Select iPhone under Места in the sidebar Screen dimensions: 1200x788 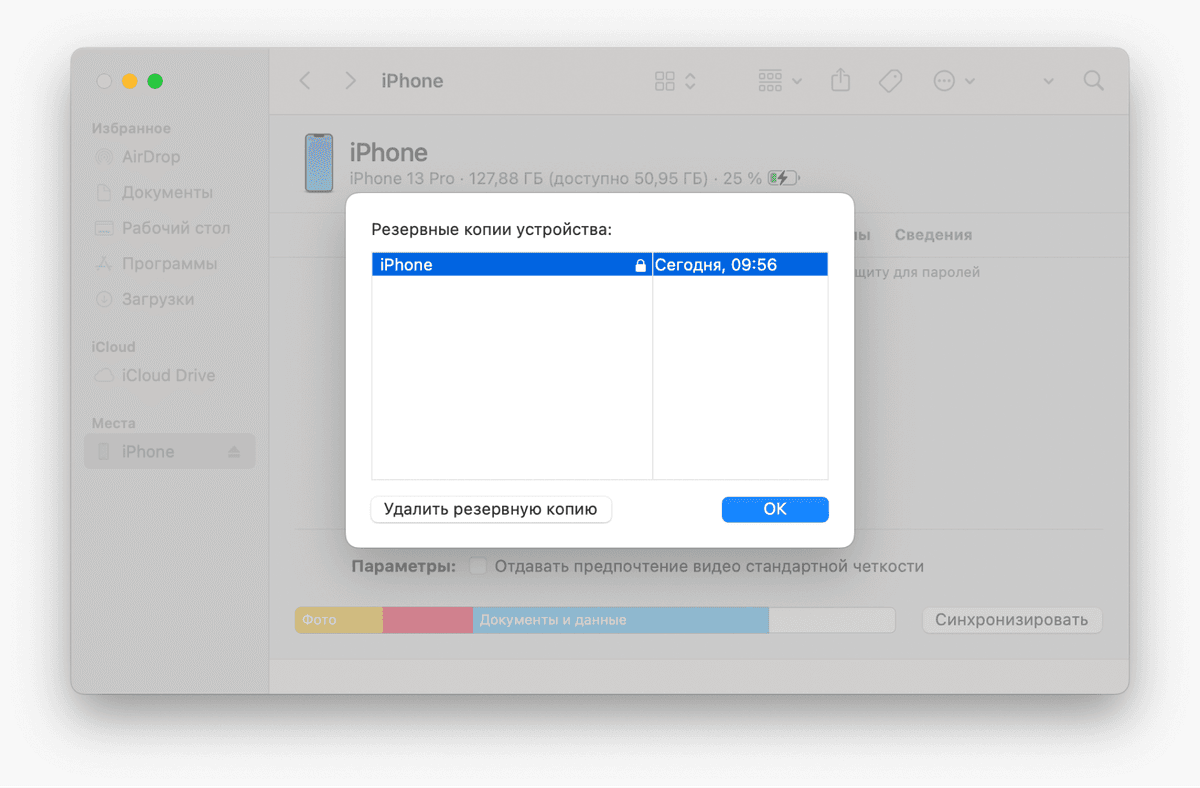click(170, 452)
